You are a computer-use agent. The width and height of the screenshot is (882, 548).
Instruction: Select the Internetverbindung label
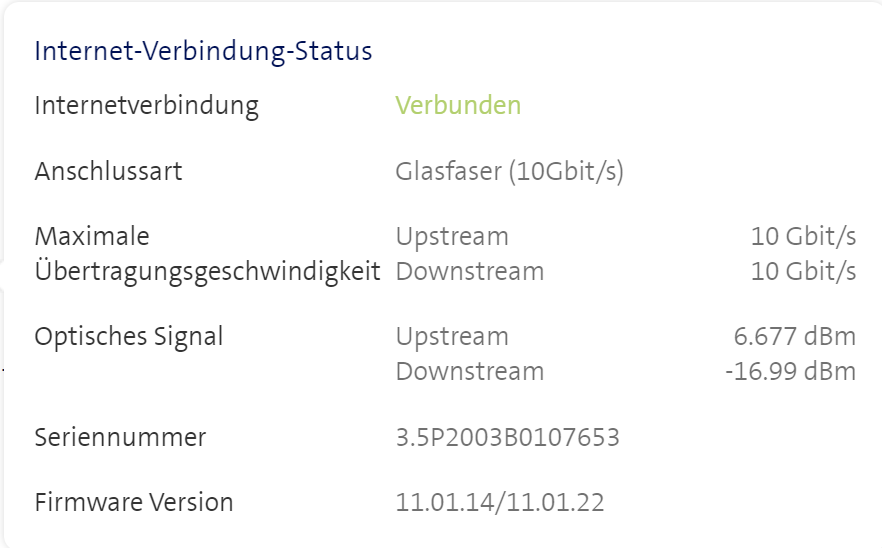click(x=146, y=105)
